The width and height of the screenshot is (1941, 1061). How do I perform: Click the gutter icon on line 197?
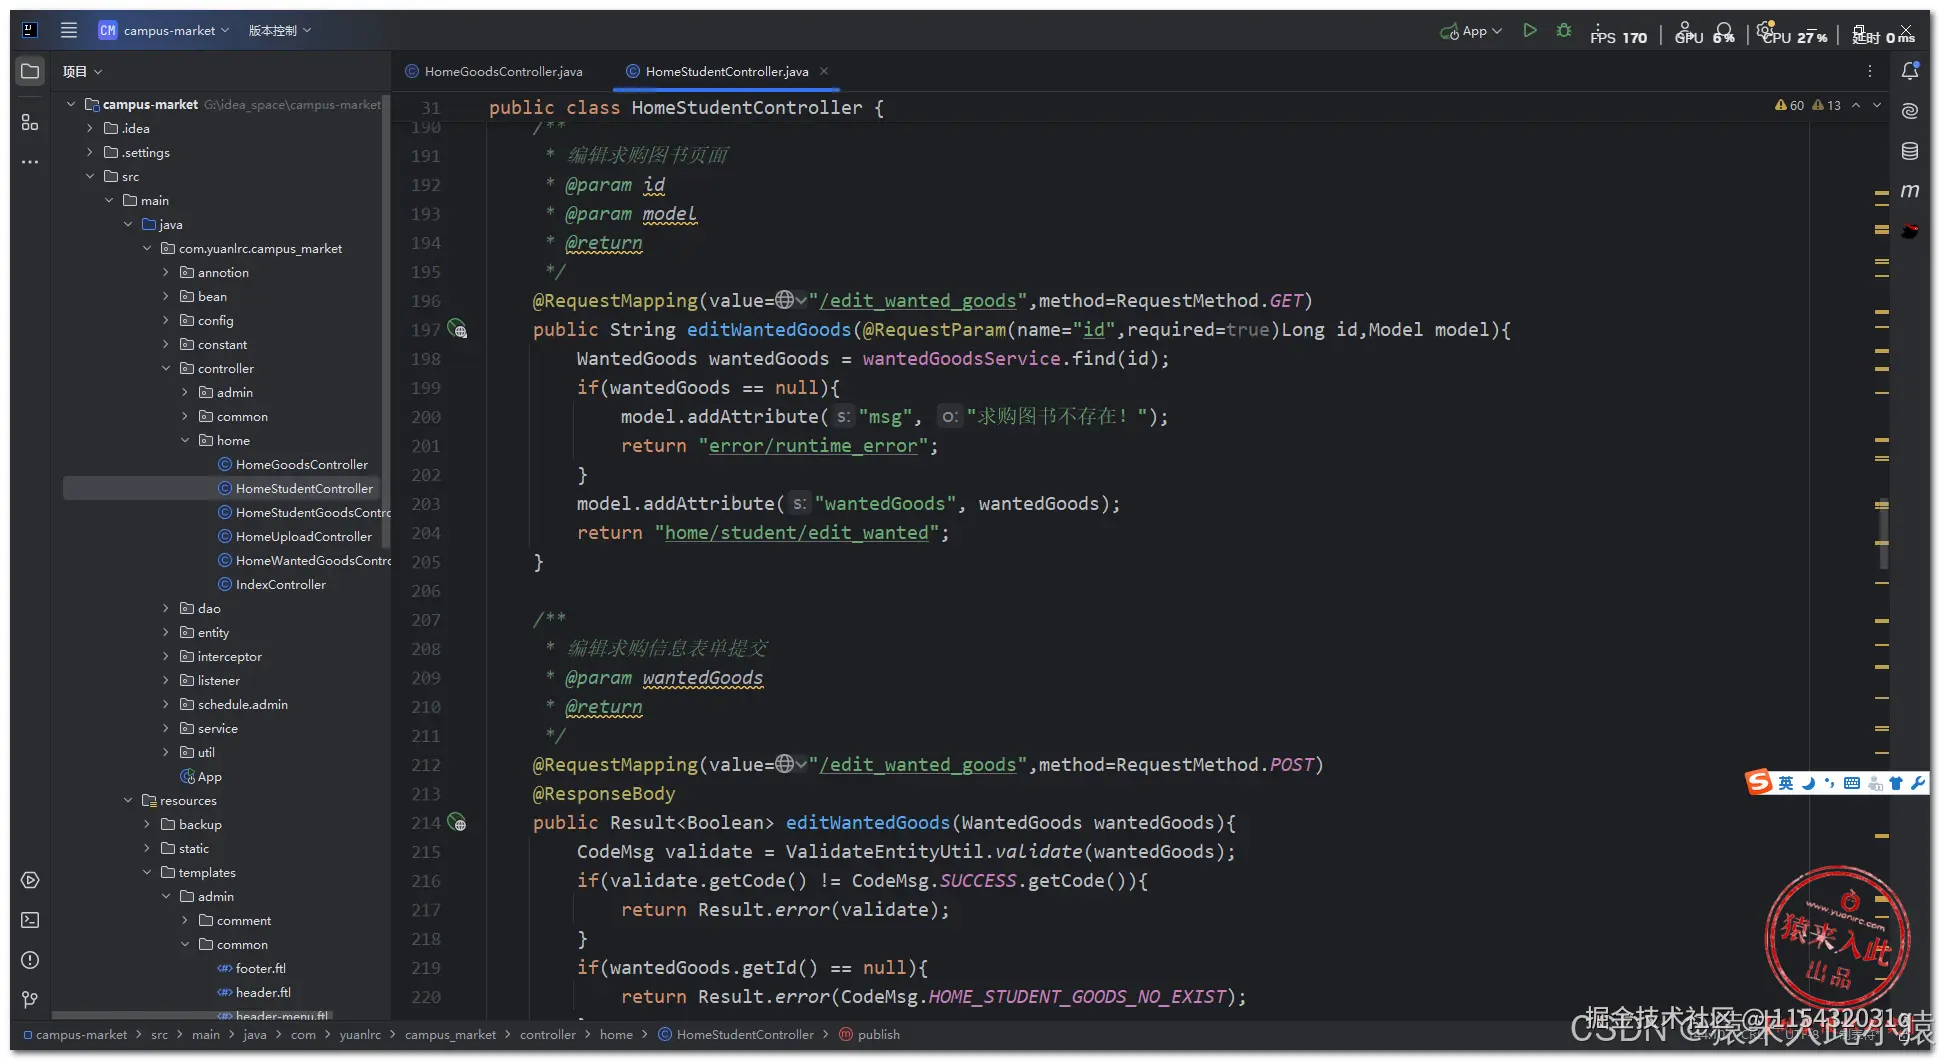tap(457, 329)
